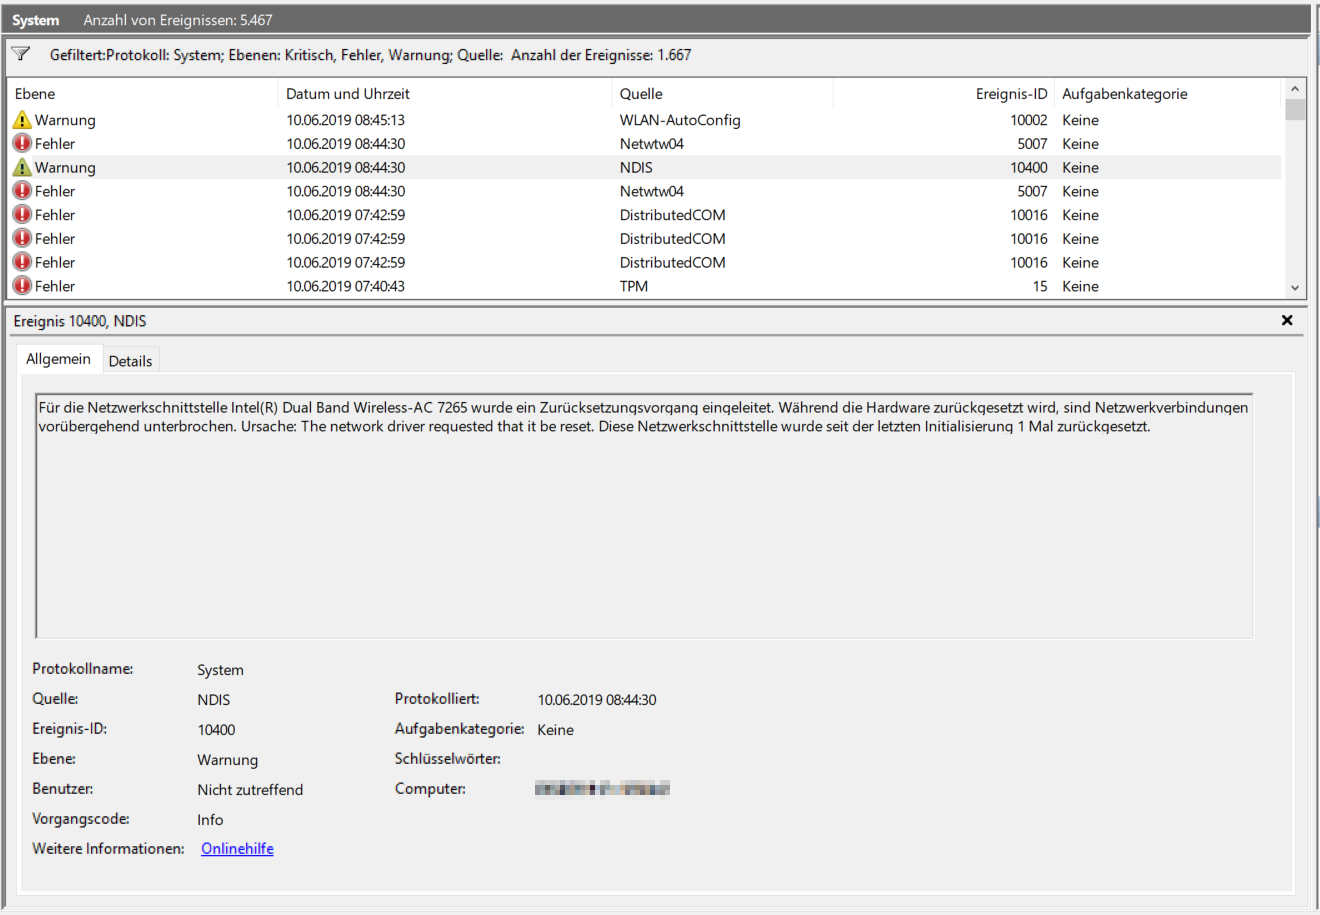
Task: Click inside the event description text box
Action: click(x=644, y=515)
